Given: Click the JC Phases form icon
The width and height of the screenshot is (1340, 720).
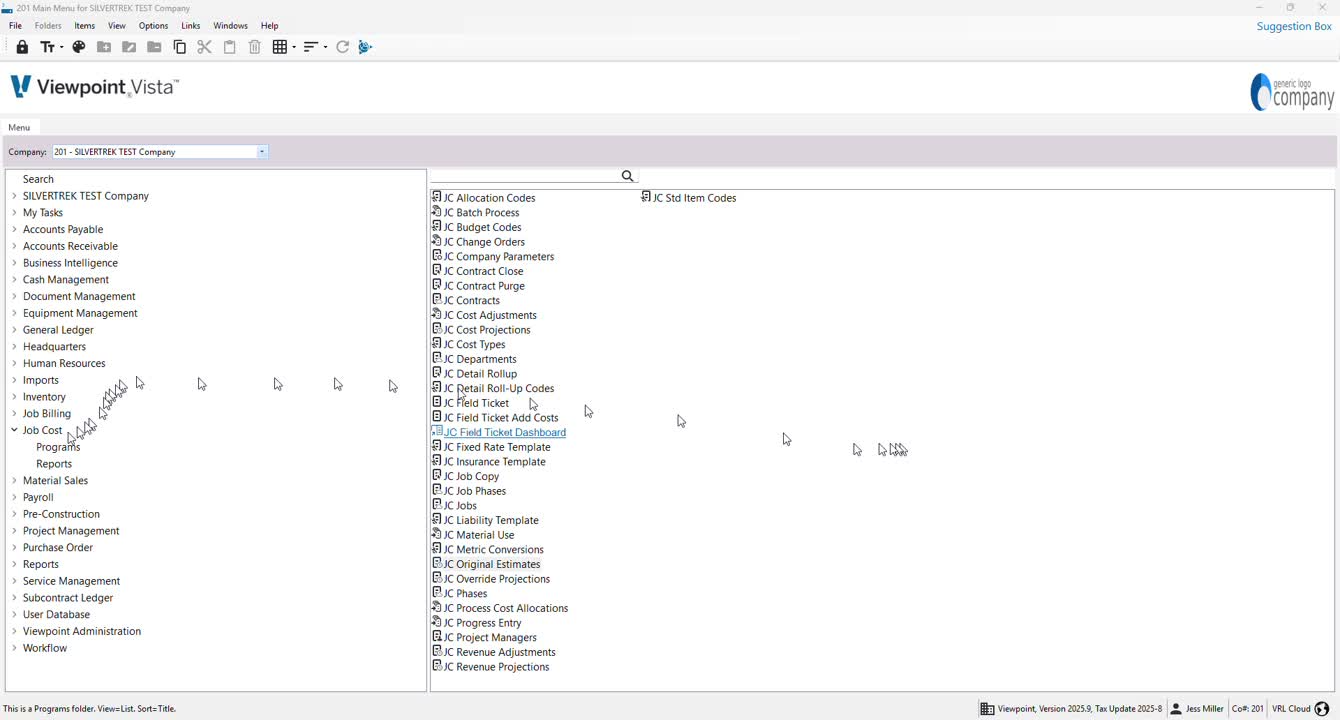Looking at the screenshot, I should coord(437,593).
